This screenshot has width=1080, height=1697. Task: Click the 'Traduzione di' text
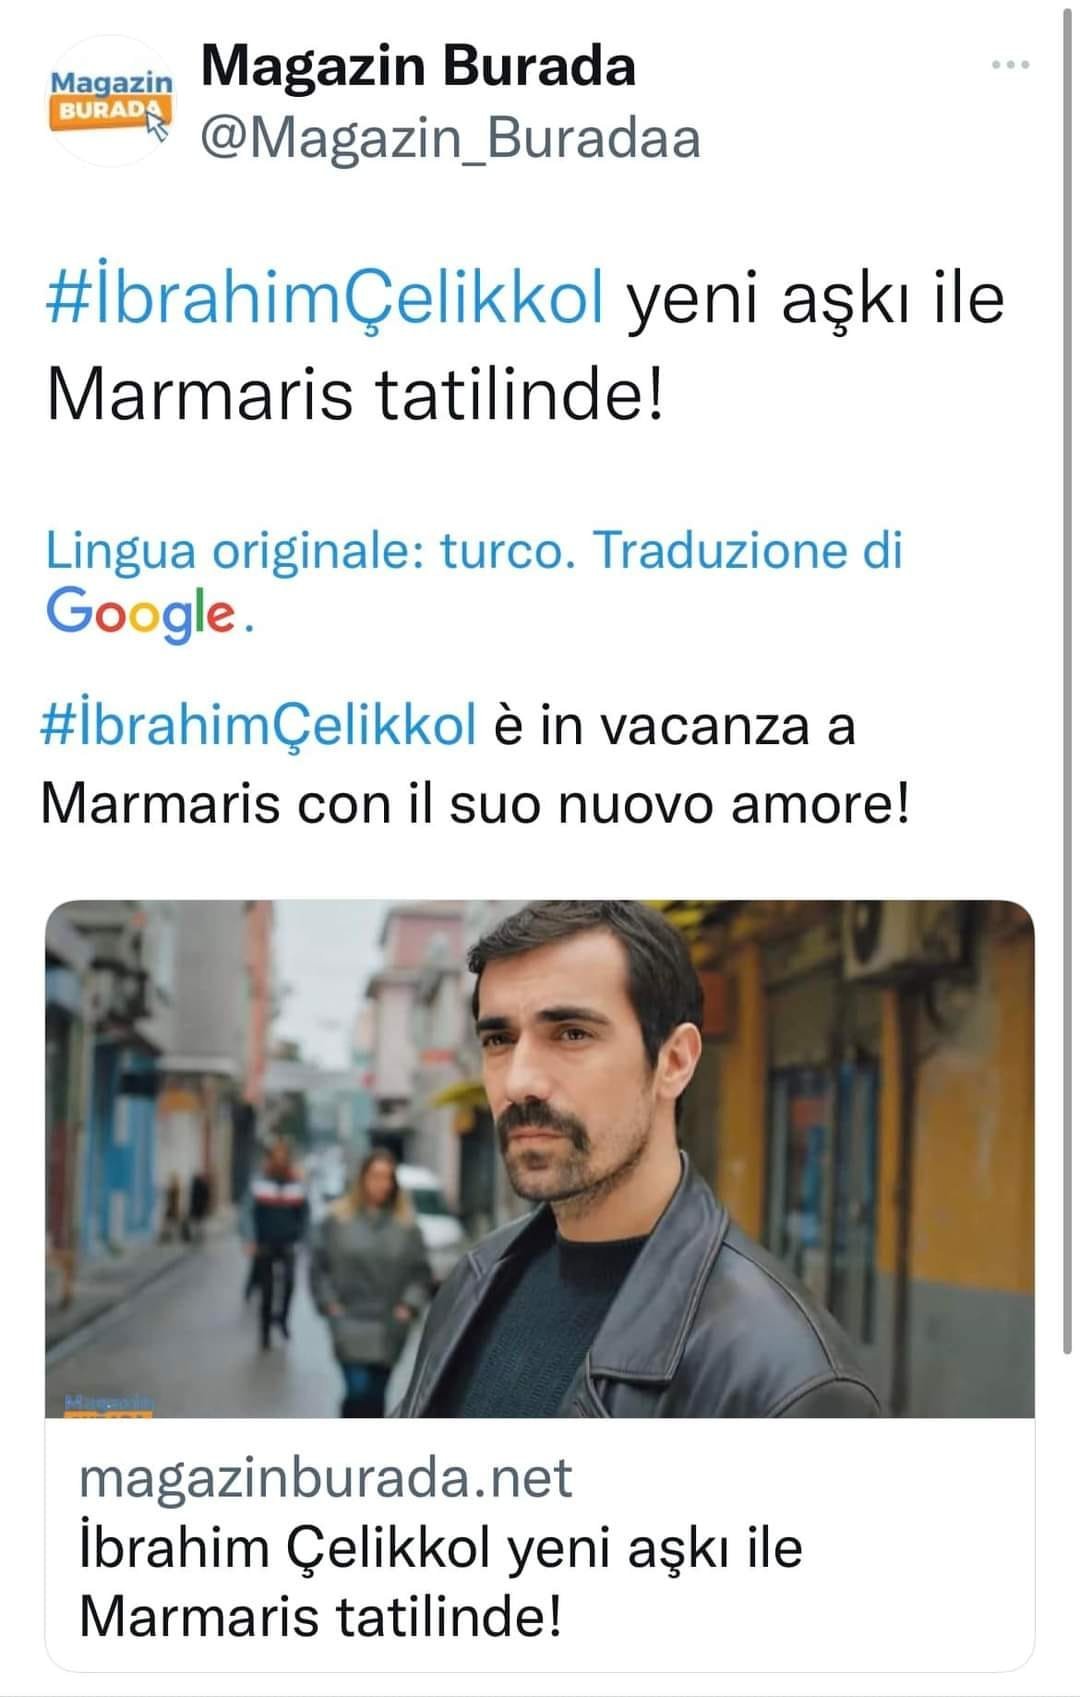[749, 549]
